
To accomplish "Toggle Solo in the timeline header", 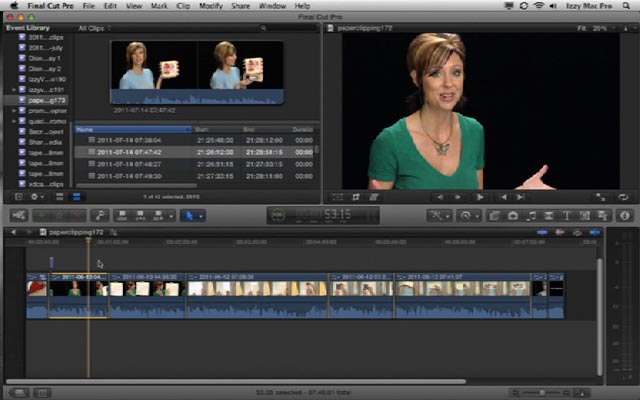I will [577, 232].
